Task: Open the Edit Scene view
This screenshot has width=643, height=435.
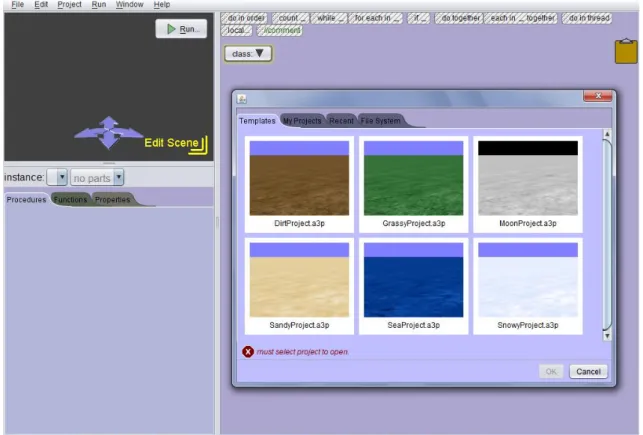Action: (176, 145)
